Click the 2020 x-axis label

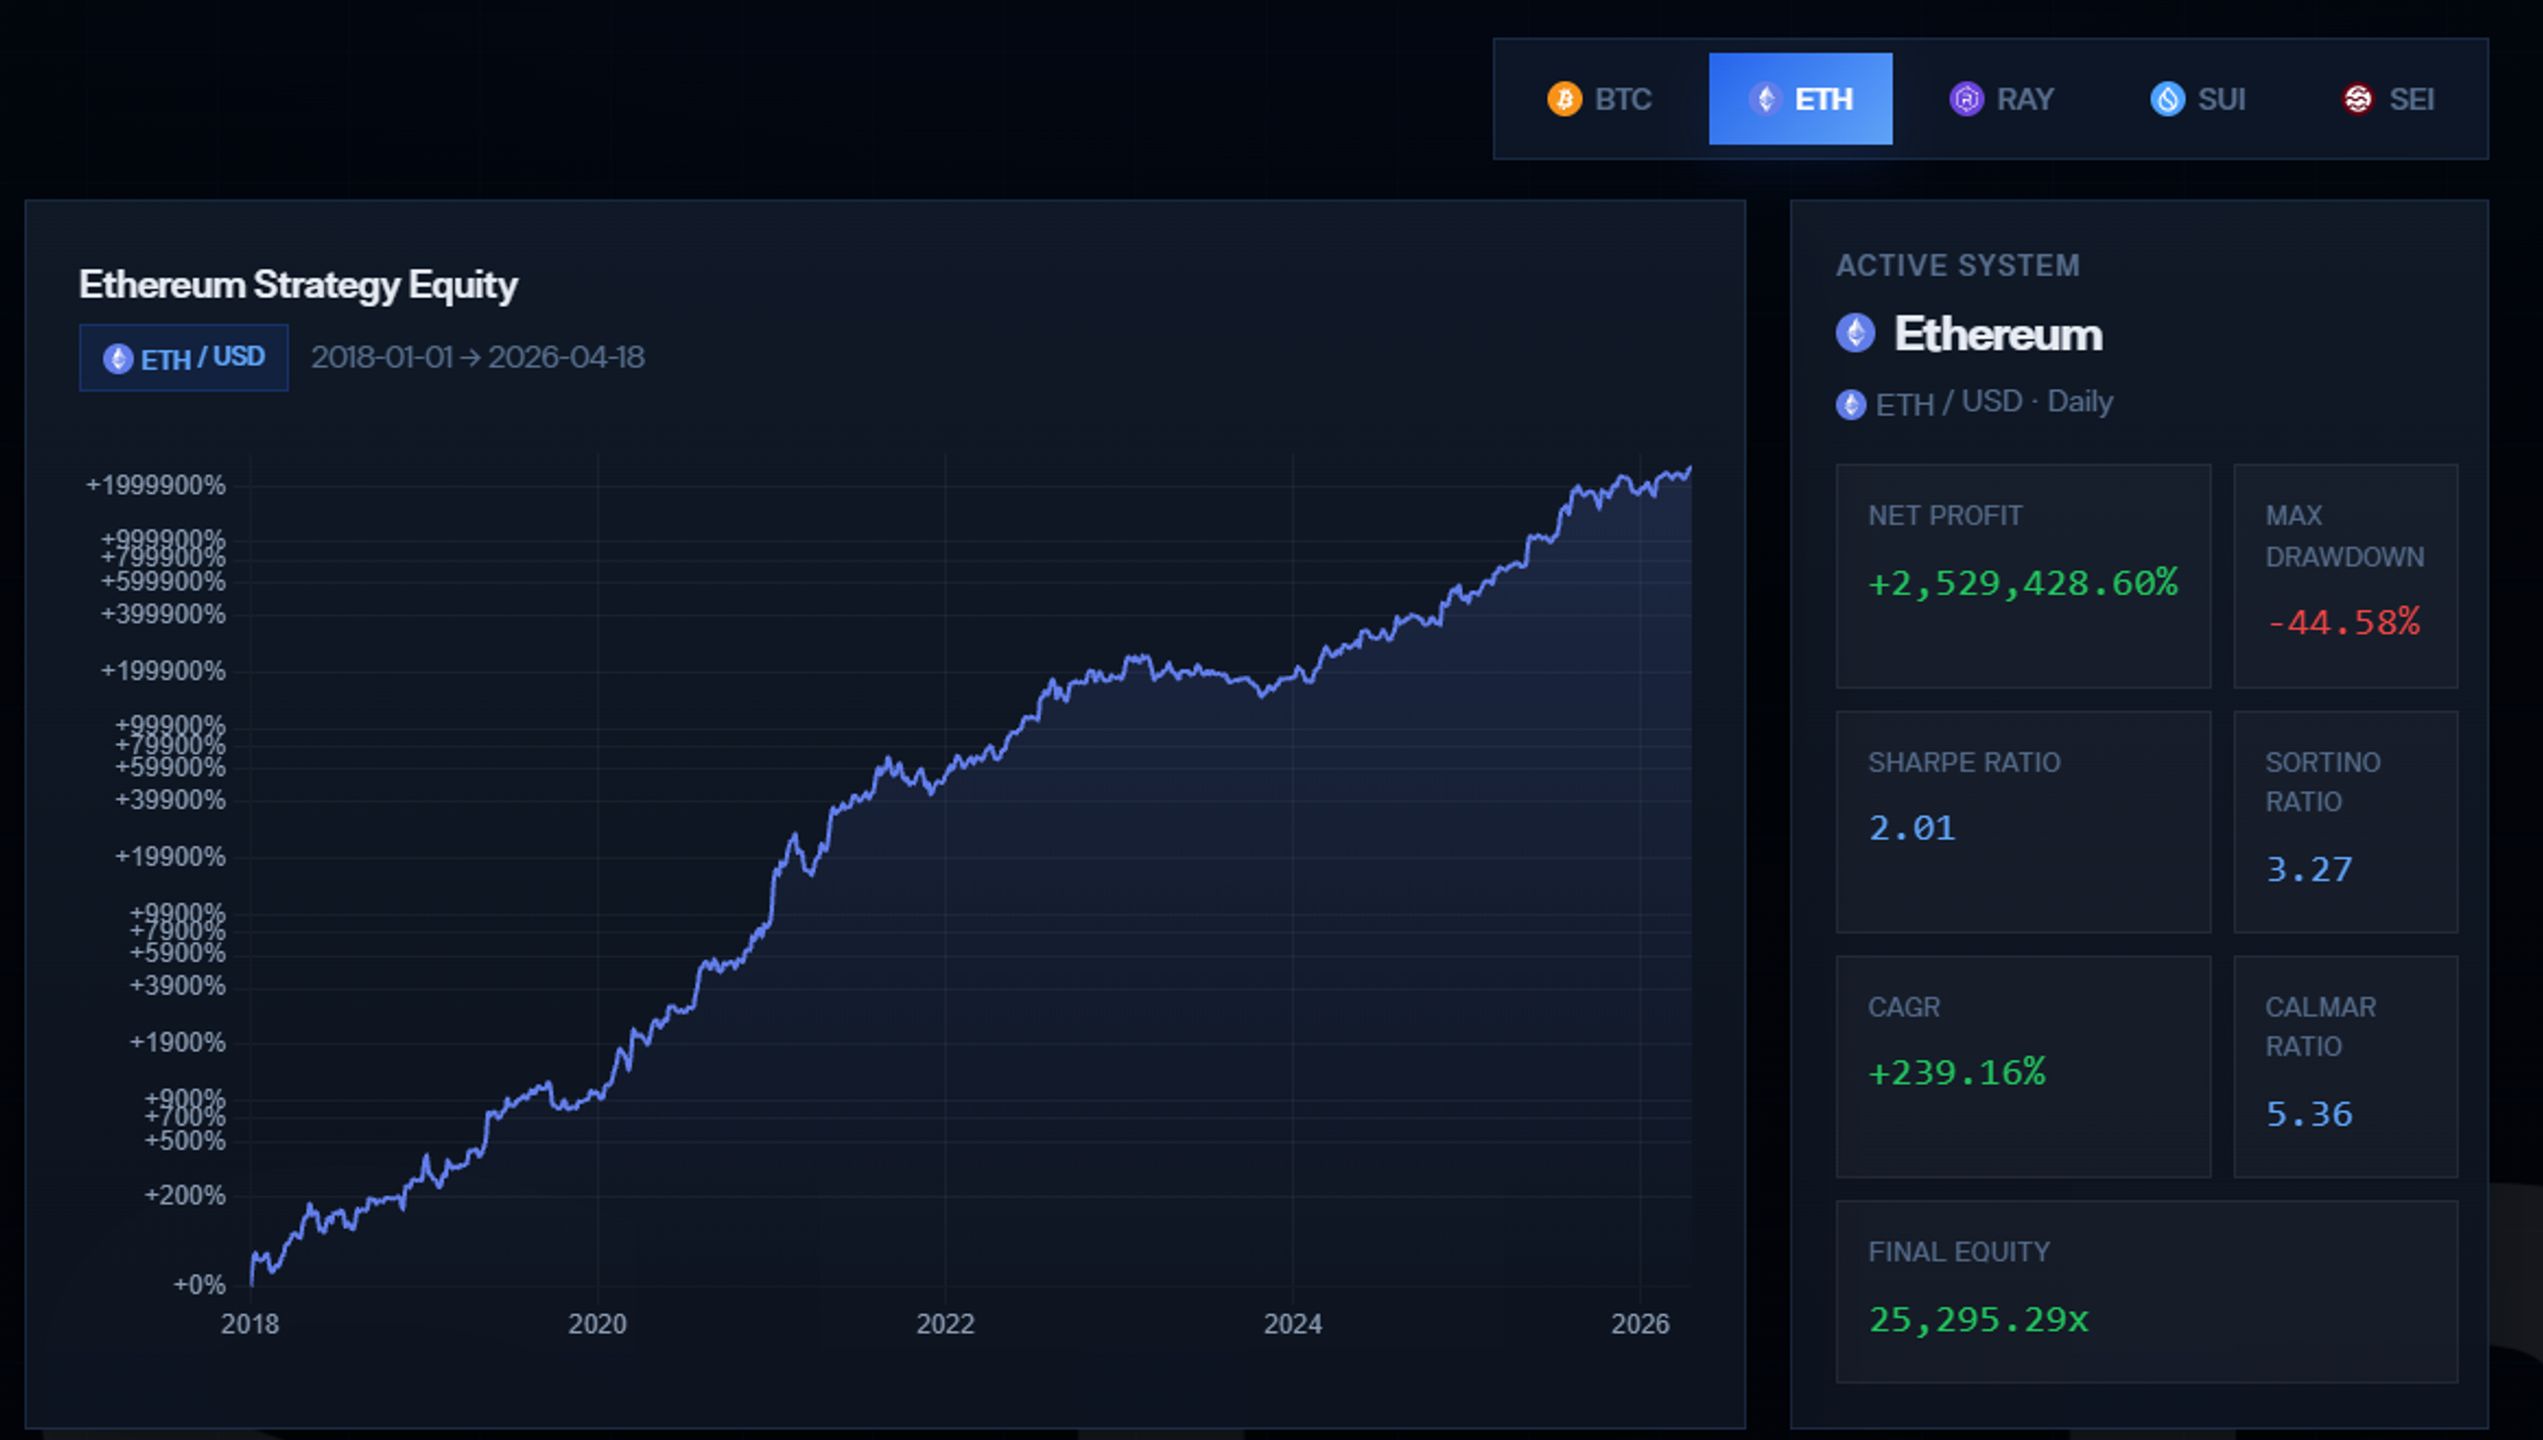pos(597,1325)
